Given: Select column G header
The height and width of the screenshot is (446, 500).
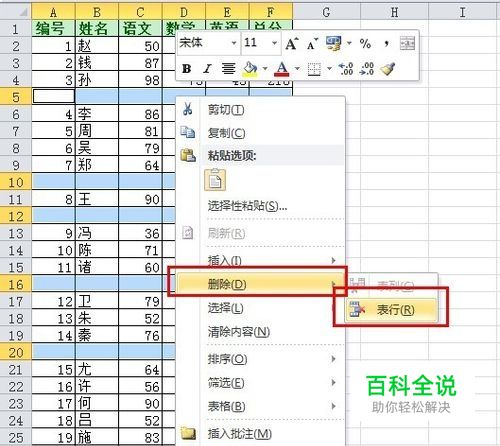Looking at the screenshot, I should coord(326,13).
